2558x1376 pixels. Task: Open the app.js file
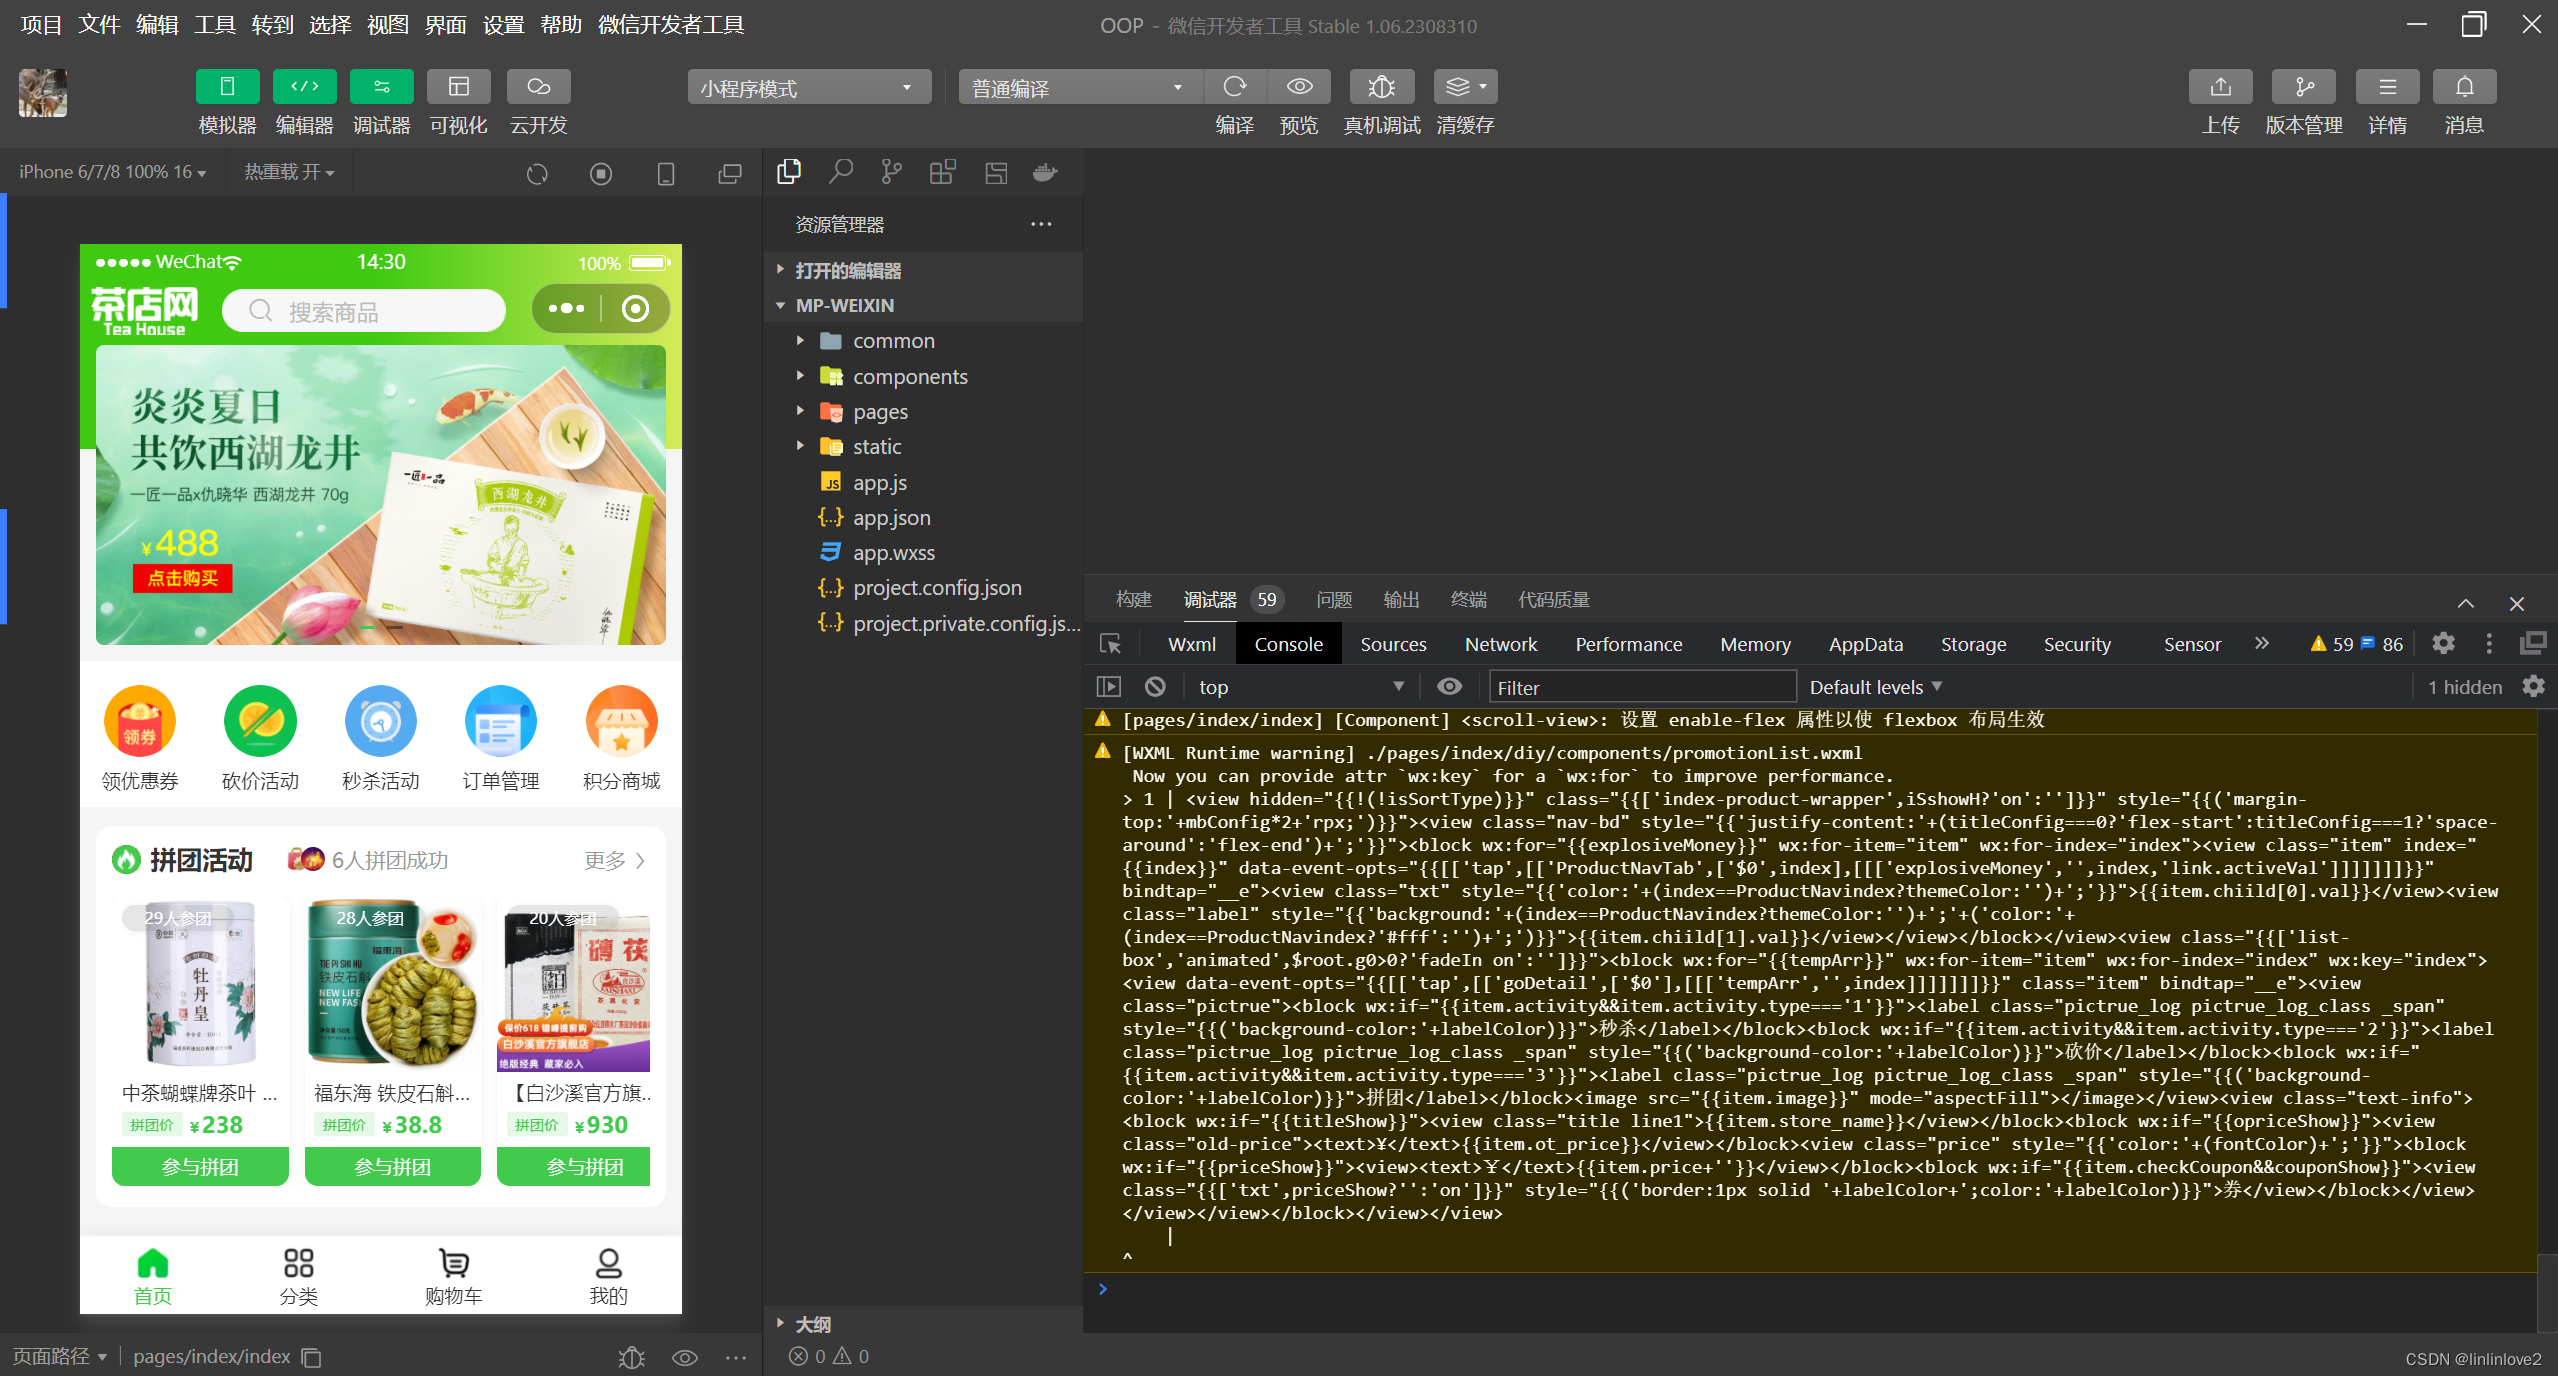[x=923, y=482]
